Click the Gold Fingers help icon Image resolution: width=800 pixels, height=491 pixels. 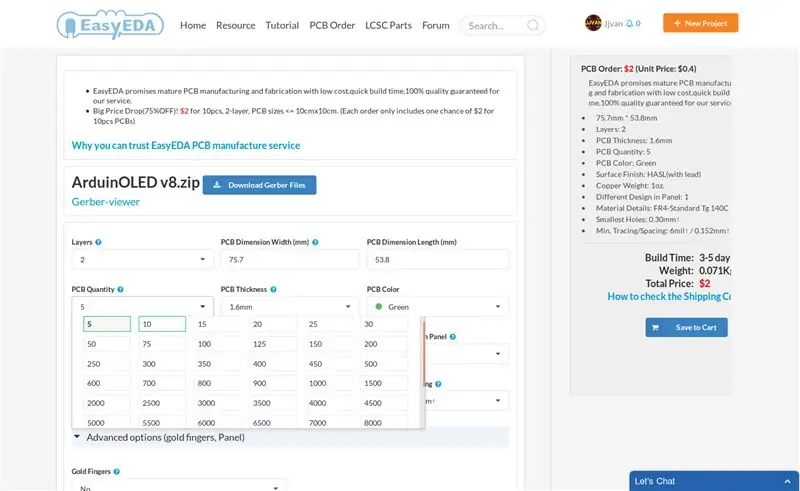[116, 471]
